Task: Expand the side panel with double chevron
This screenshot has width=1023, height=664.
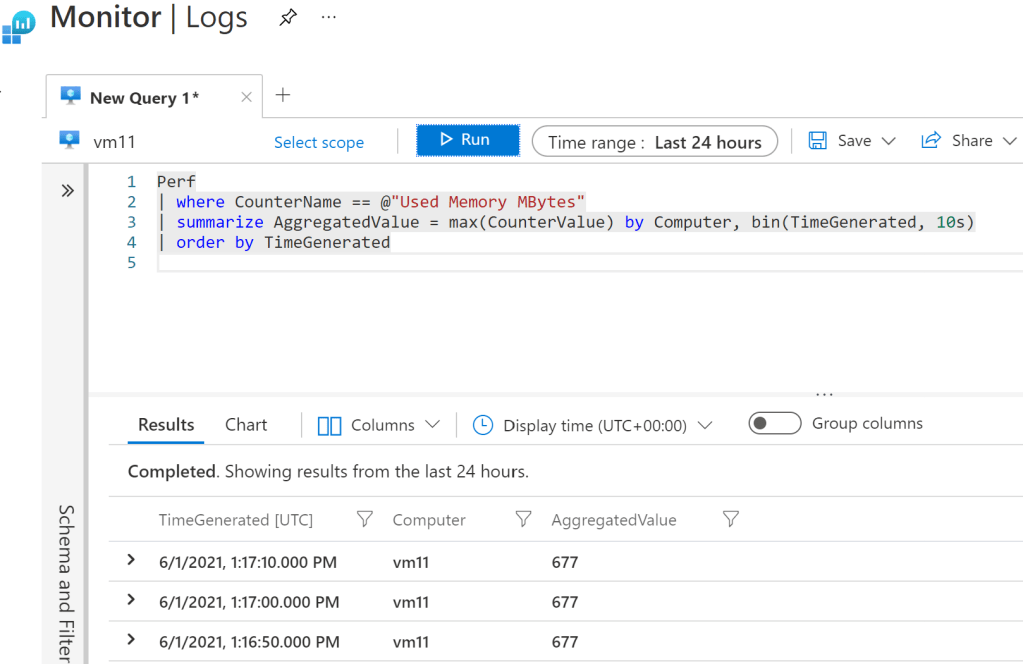Action: [67, 190]
